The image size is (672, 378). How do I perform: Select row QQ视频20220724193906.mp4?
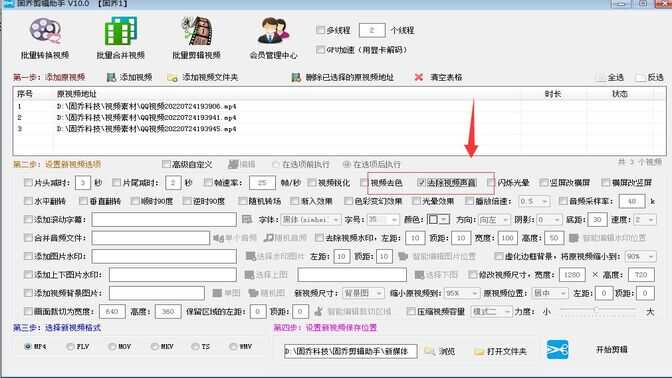pyautogui.click(x=339, y=106)
